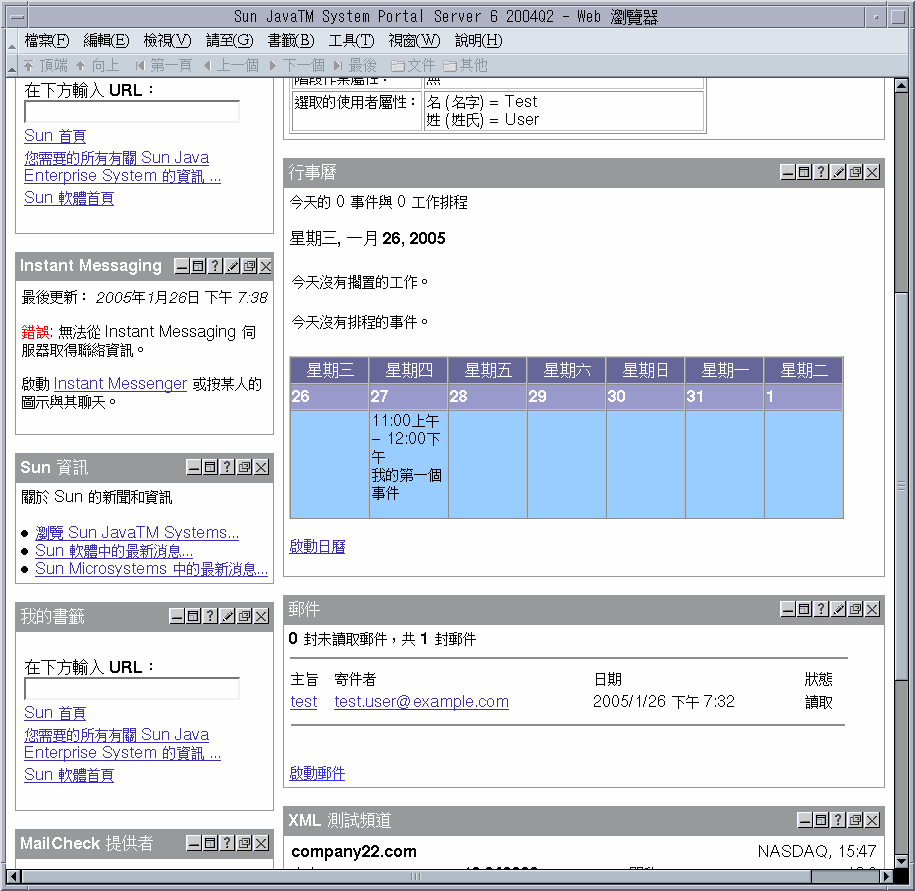Click the 頂端 toolbar button
Screen dimensions: 915x891
point(46,65)
